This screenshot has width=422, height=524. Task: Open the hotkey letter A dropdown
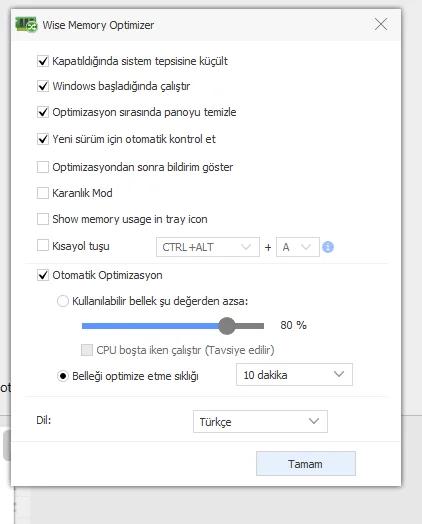[x=298, y=247]
